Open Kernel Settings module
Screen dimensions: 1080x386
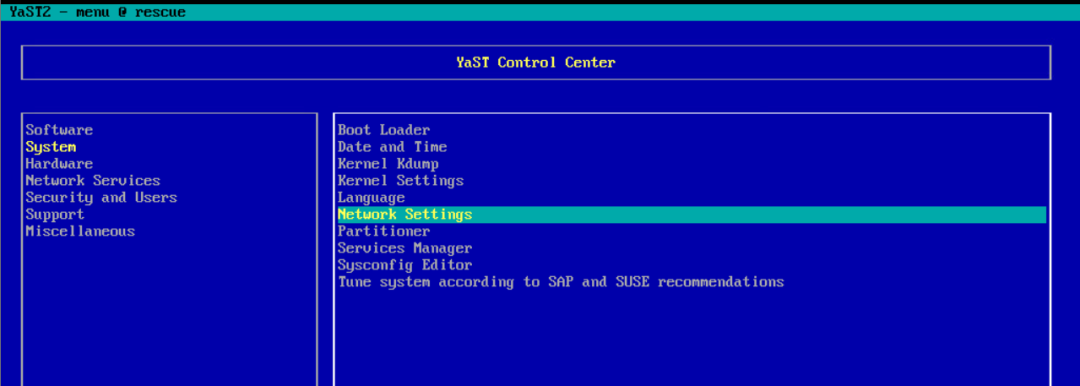[401, 181]
